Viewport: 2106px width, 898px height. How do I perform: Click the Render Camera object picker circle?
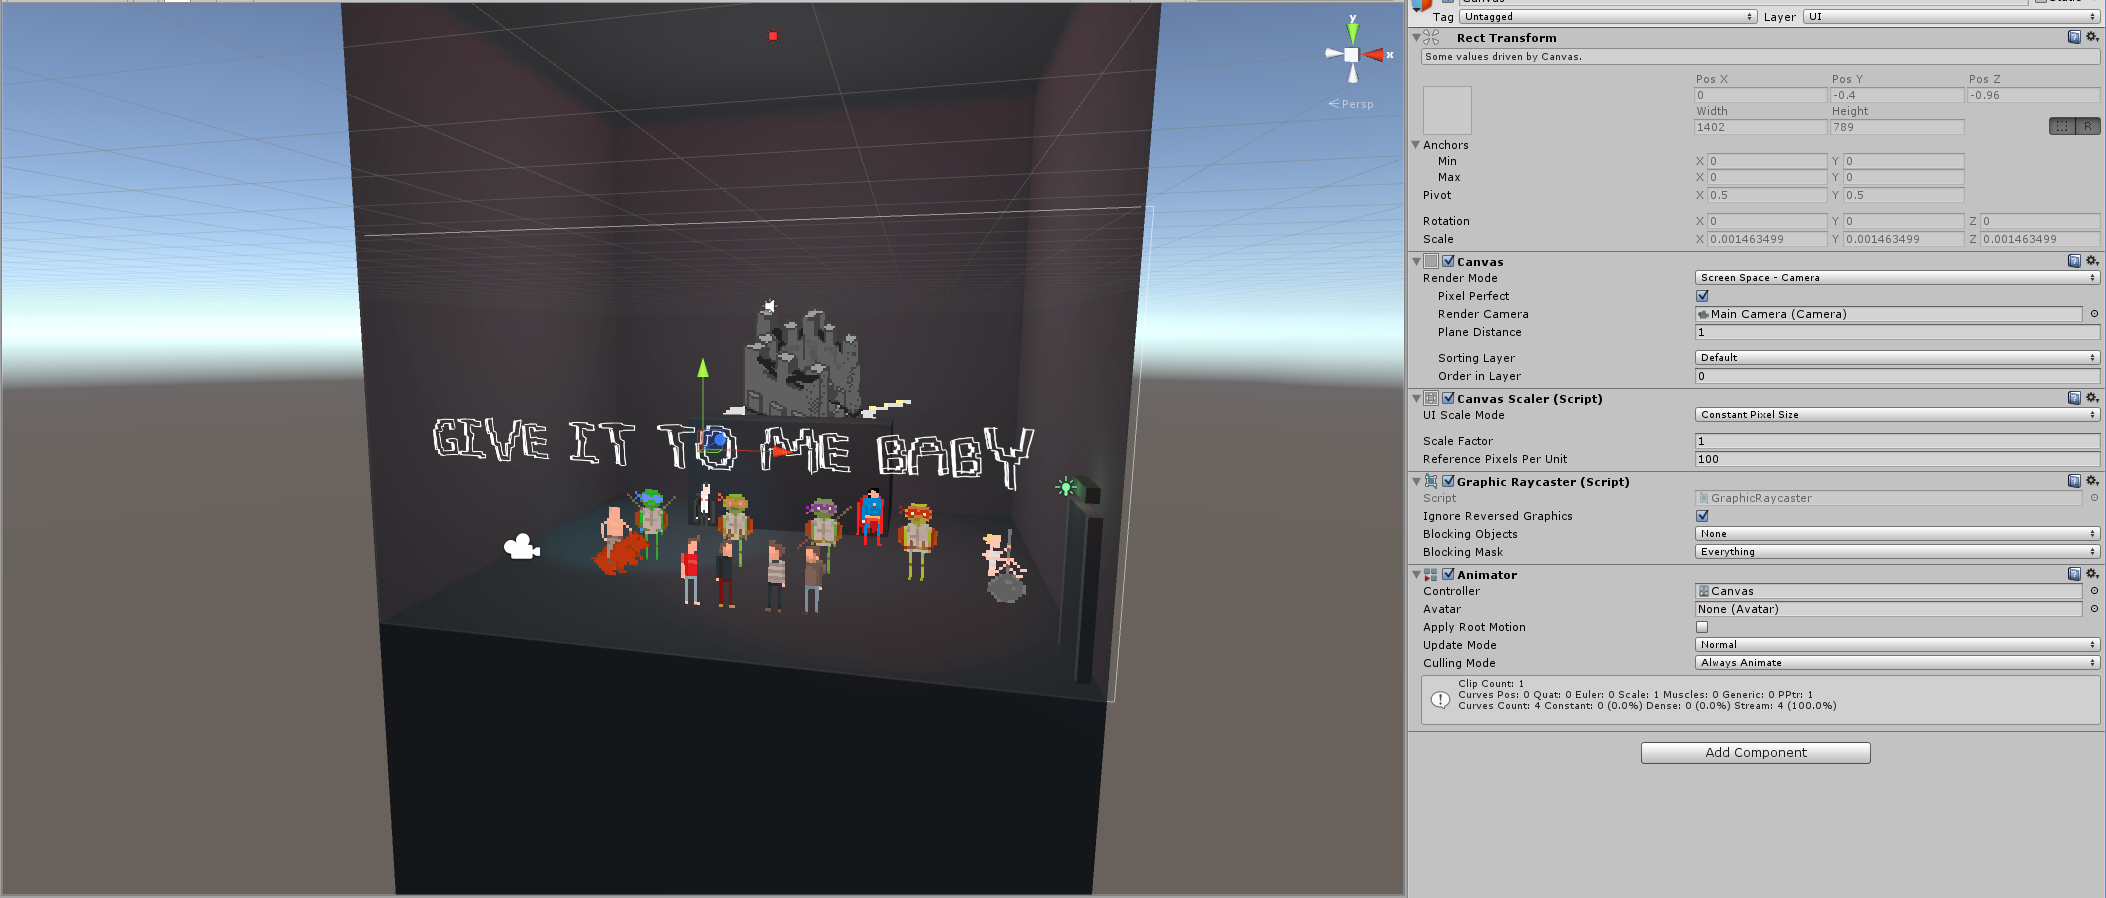tap(2094, 314)
